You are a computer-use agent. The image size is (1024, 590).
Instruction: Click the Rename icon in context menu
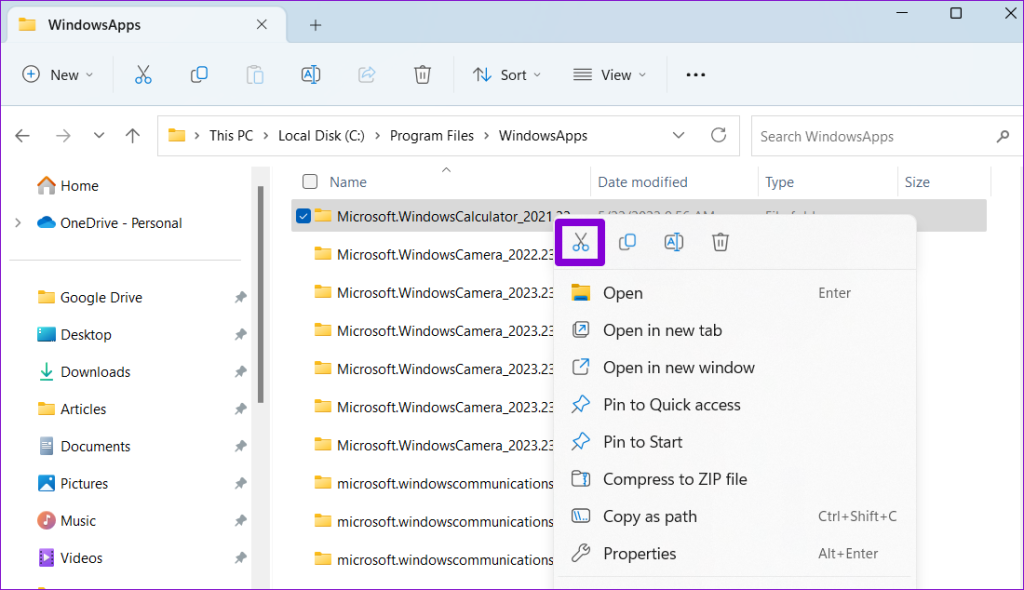[673, 242]
